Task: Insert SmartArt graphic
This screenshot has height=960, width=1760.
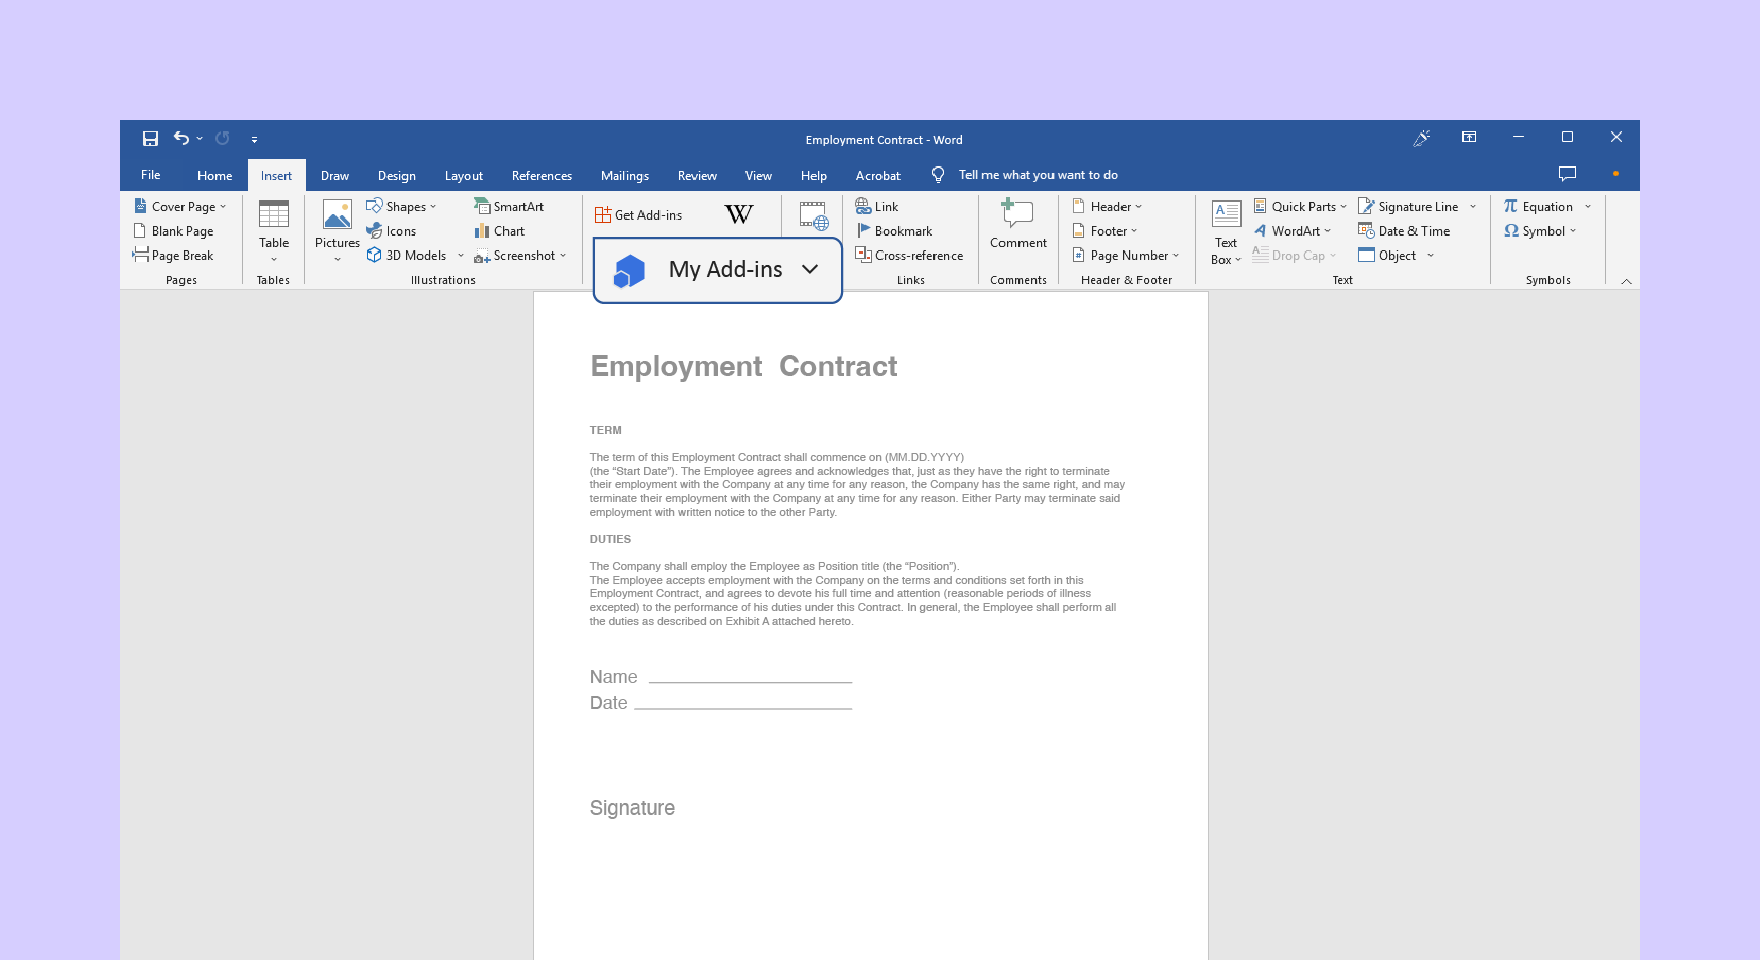Action: coord(513,206)
